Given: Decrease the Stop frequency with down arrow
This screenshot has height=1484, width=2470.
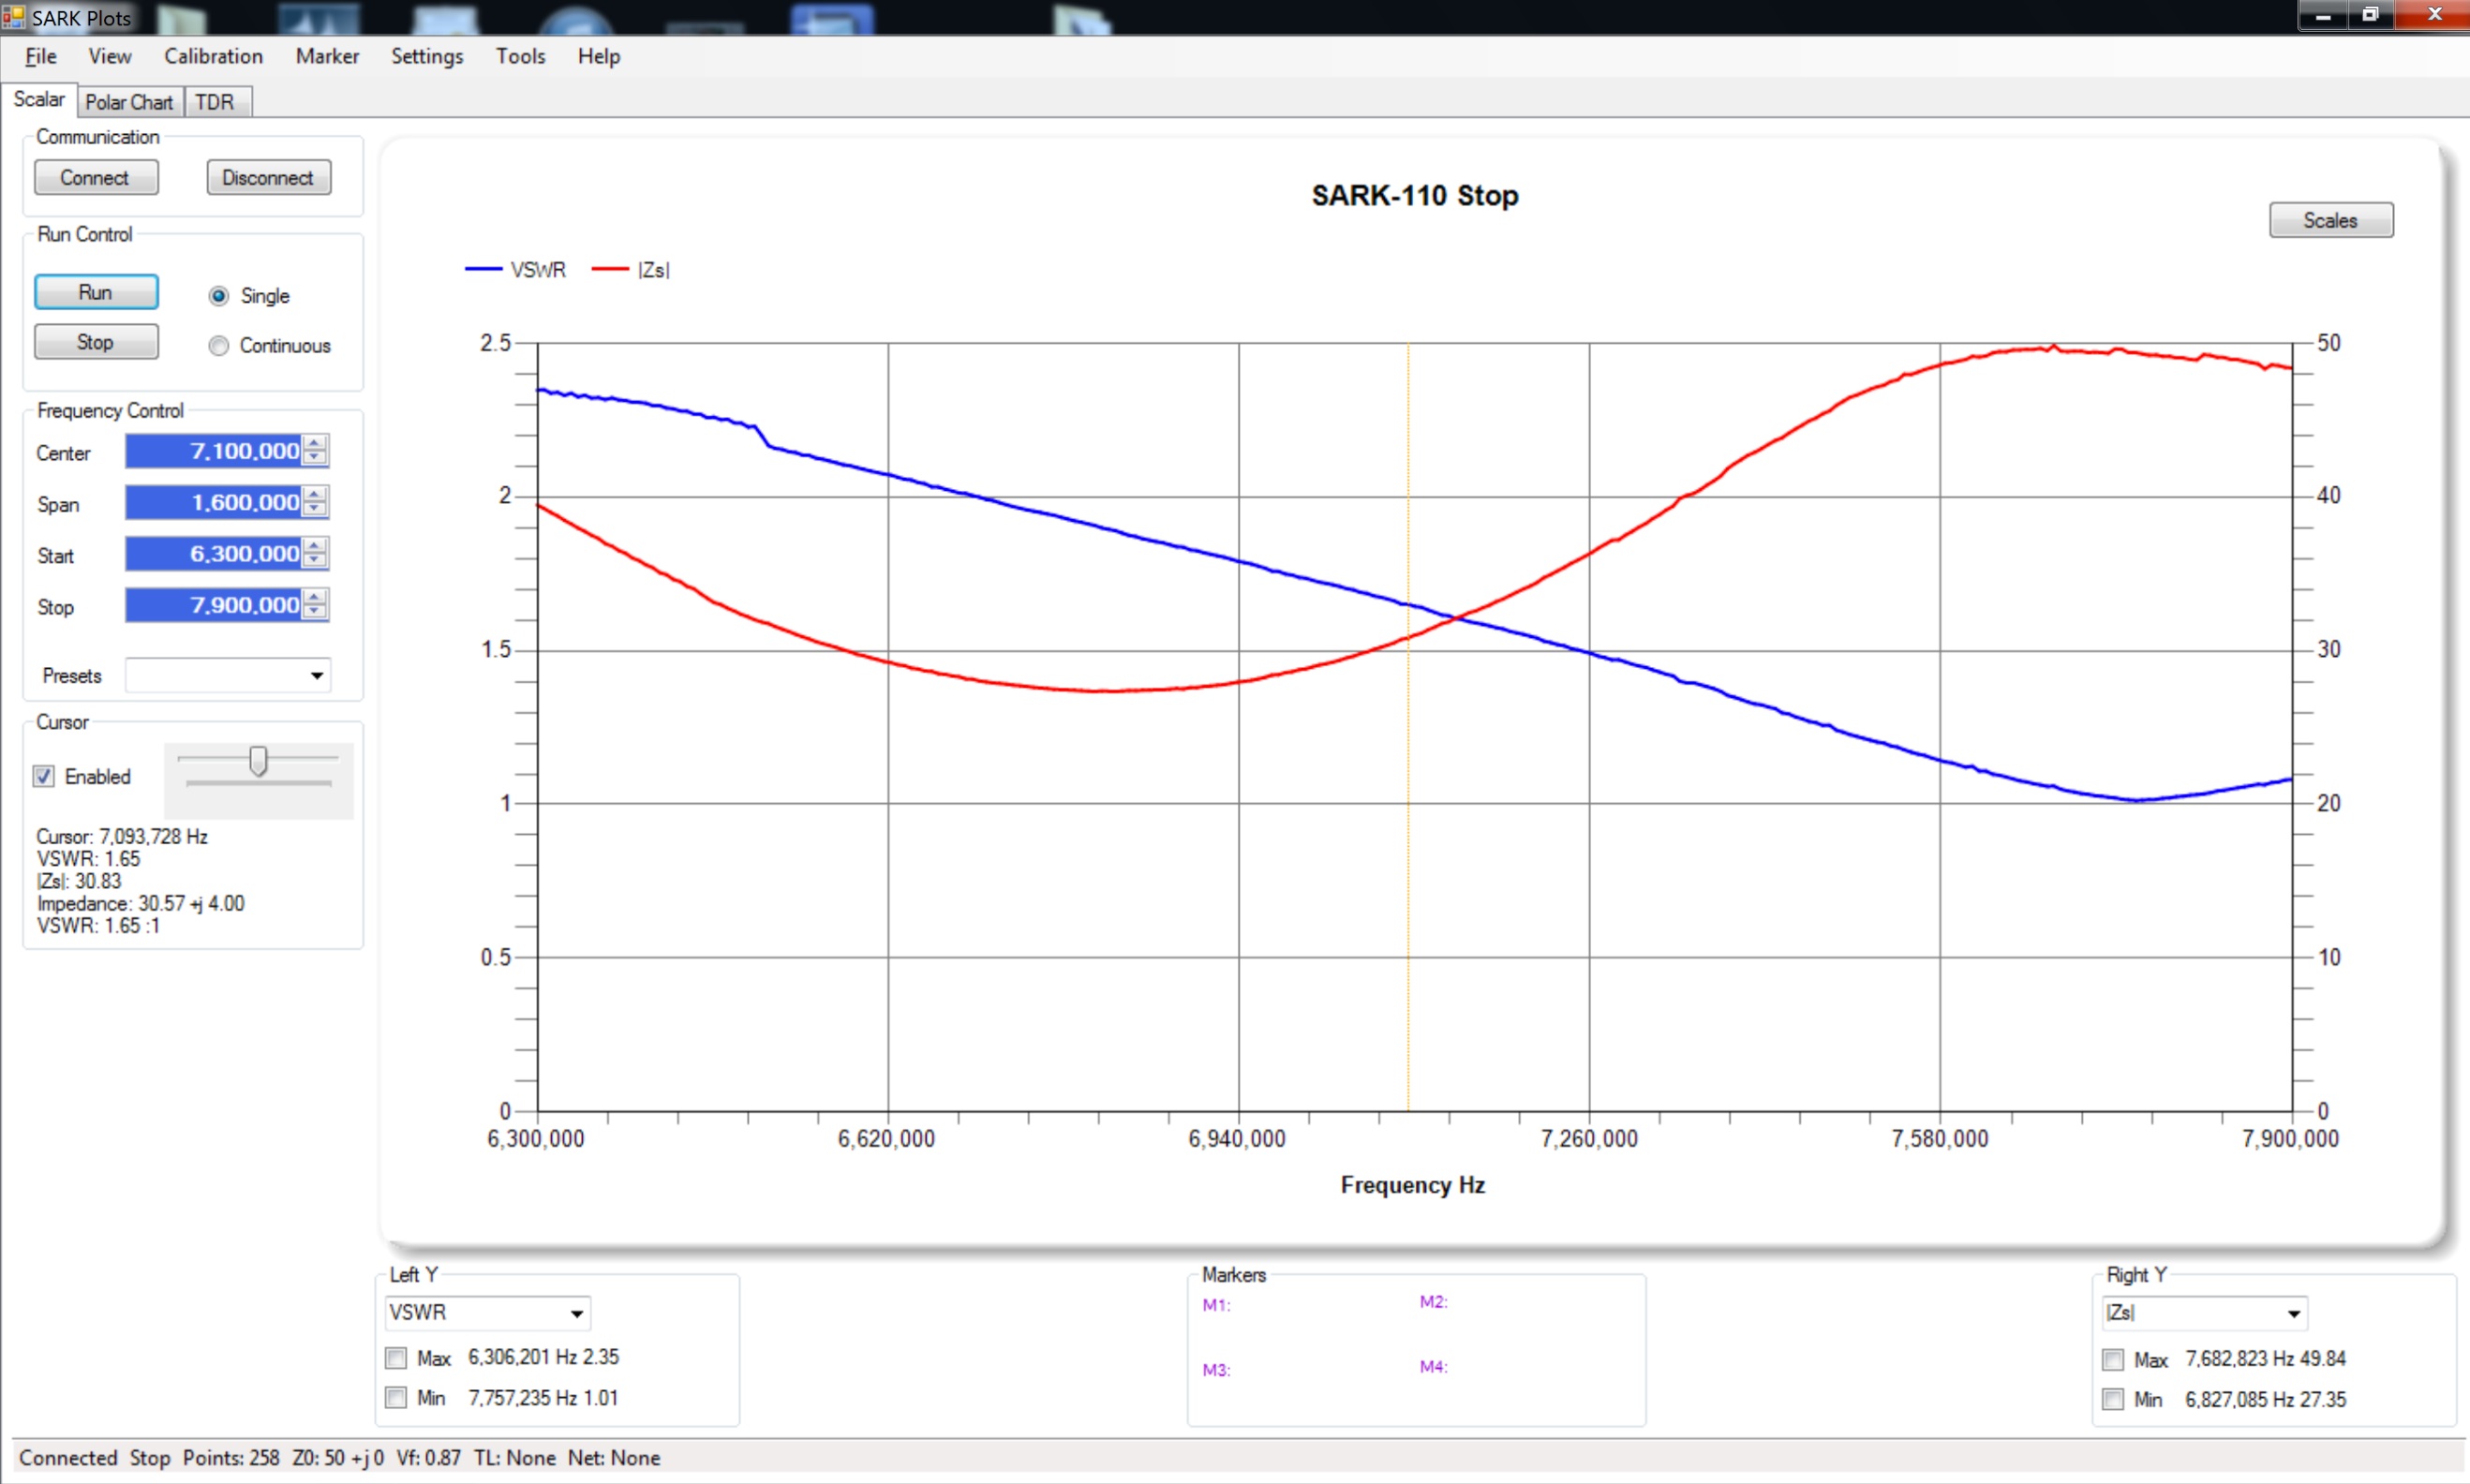Looking at the screenshot, I should (x=315, y=611).
